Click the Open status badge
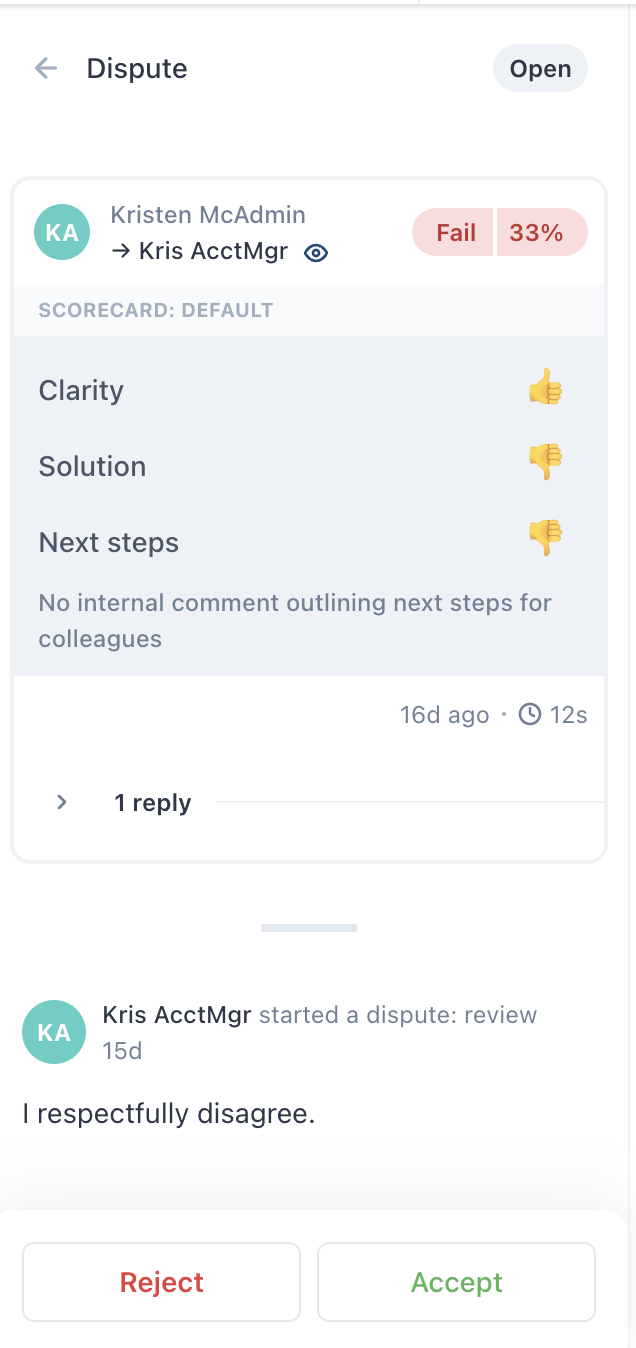The image size is (636, 1348). pos(540,69)
